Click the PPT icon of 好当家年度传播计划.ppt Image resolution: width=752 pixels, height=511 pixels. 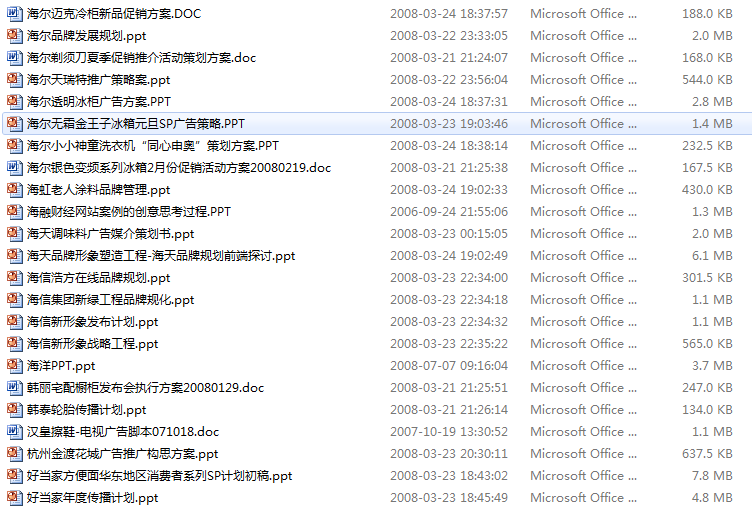[x=14, y=498]
